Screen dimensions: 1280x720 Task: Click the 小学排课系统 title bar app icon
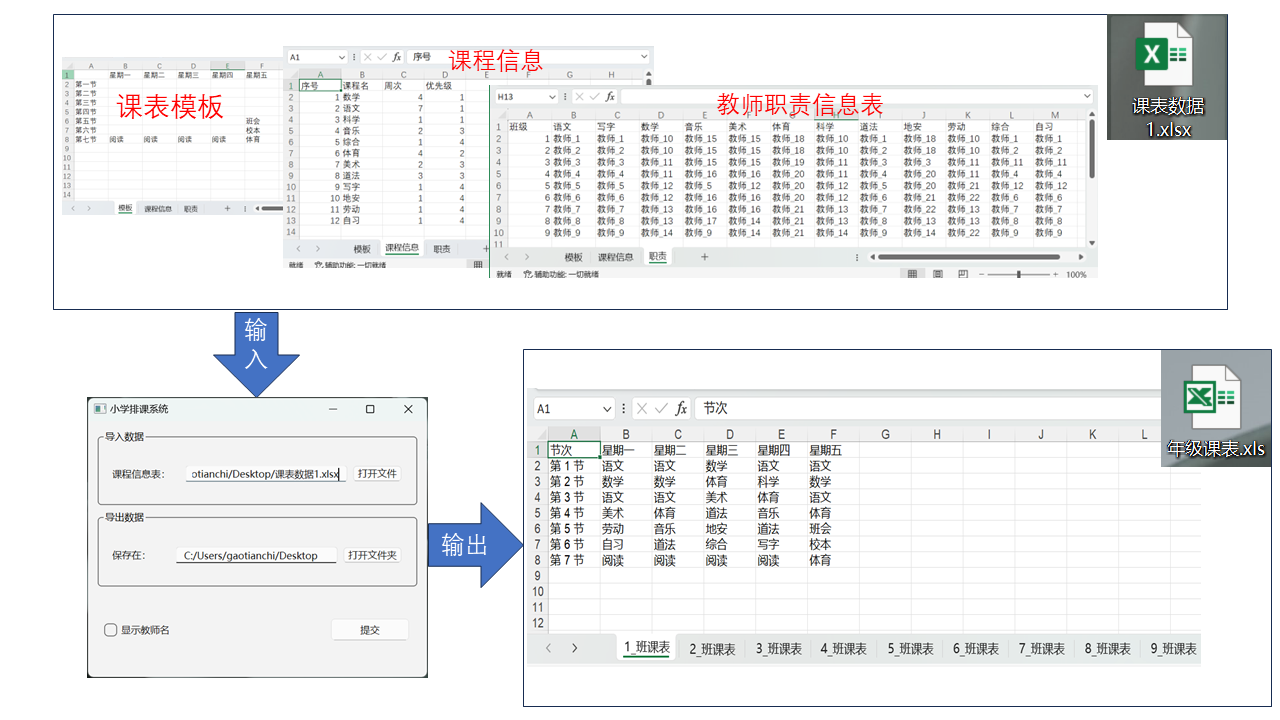coord(100,409)
